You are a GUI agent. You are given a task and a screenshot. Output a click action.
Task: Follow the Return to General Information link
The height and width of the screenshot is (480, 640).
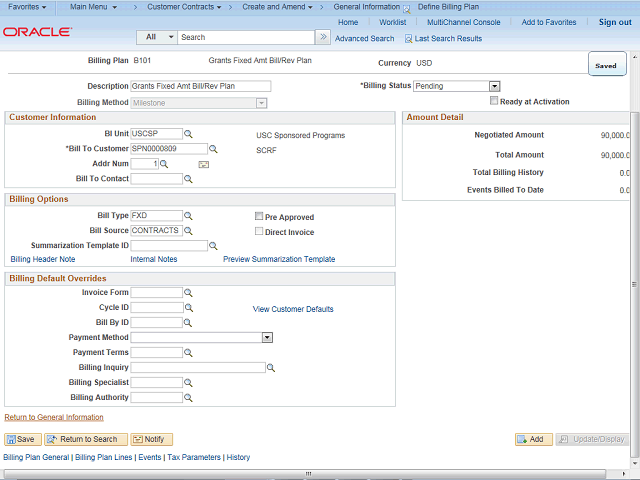[54, 417]
